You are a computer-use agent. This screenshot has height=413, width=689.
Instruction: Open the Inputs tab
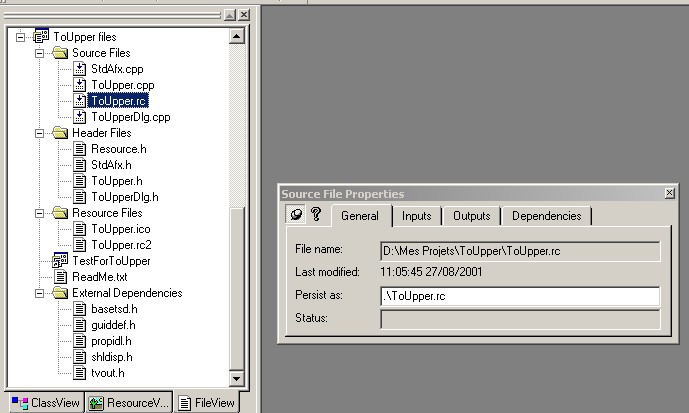[417, 216]
